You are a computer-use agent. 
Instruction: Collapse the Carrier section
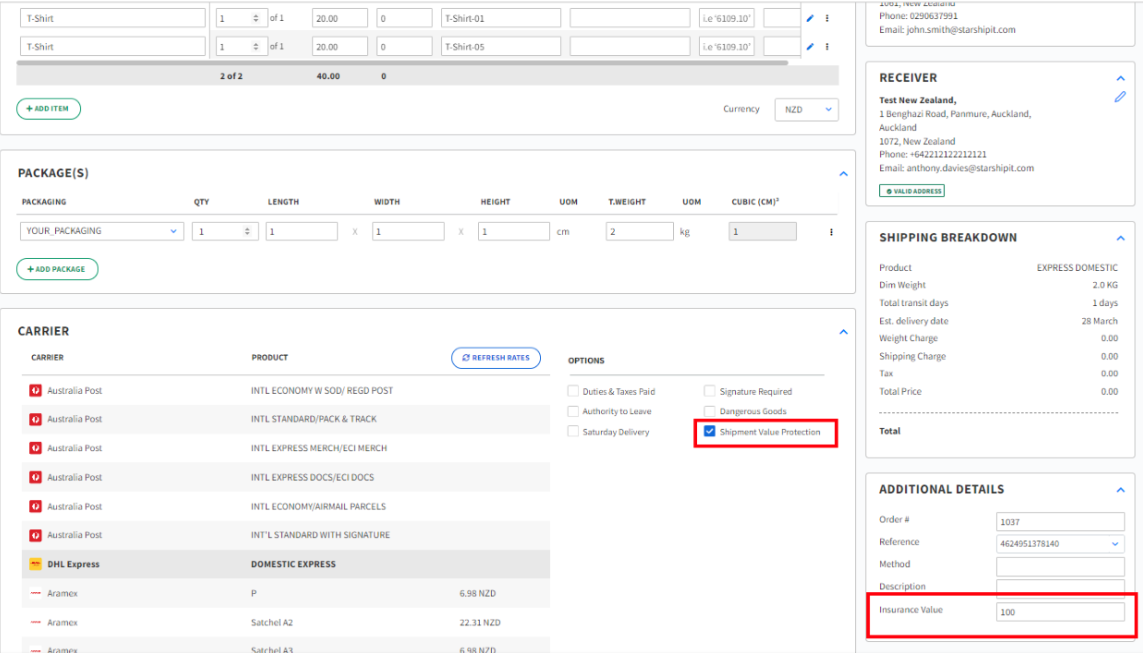click(x=843, y=332)
